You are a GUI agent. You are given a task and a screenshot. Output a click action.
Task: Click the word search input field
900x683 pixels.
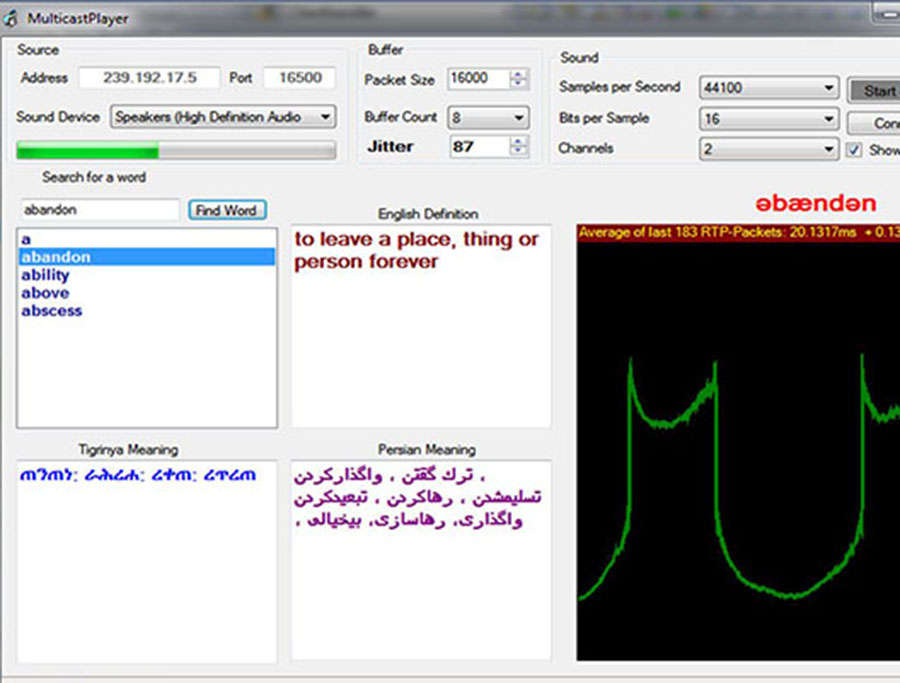click(x=100, y=210)
